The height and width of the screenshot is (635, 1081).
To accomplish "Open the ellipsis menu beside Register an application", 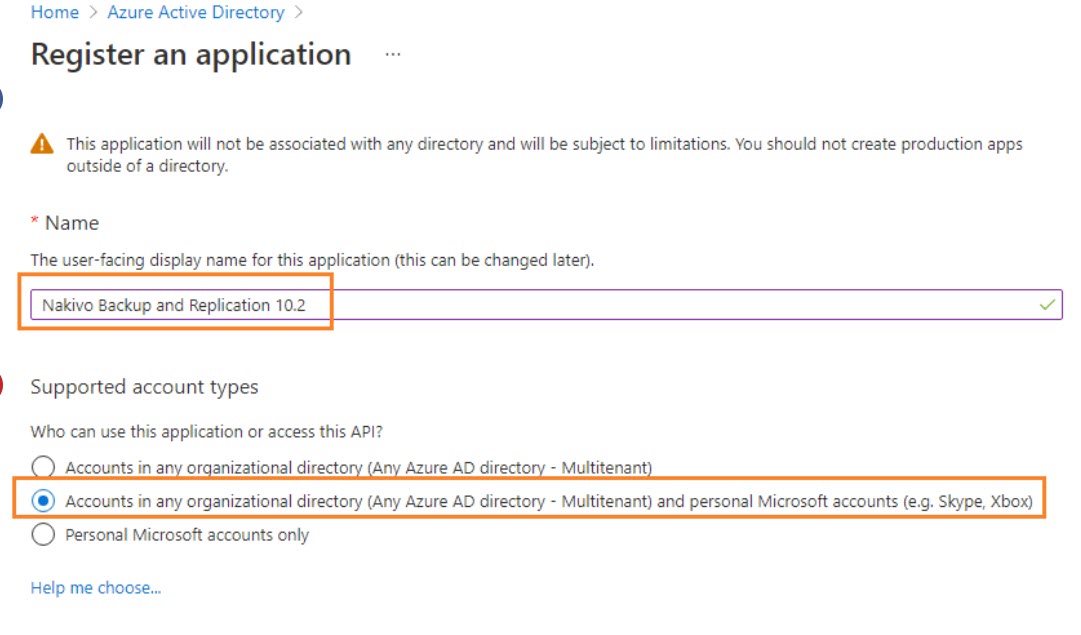I will coord(392,54).
